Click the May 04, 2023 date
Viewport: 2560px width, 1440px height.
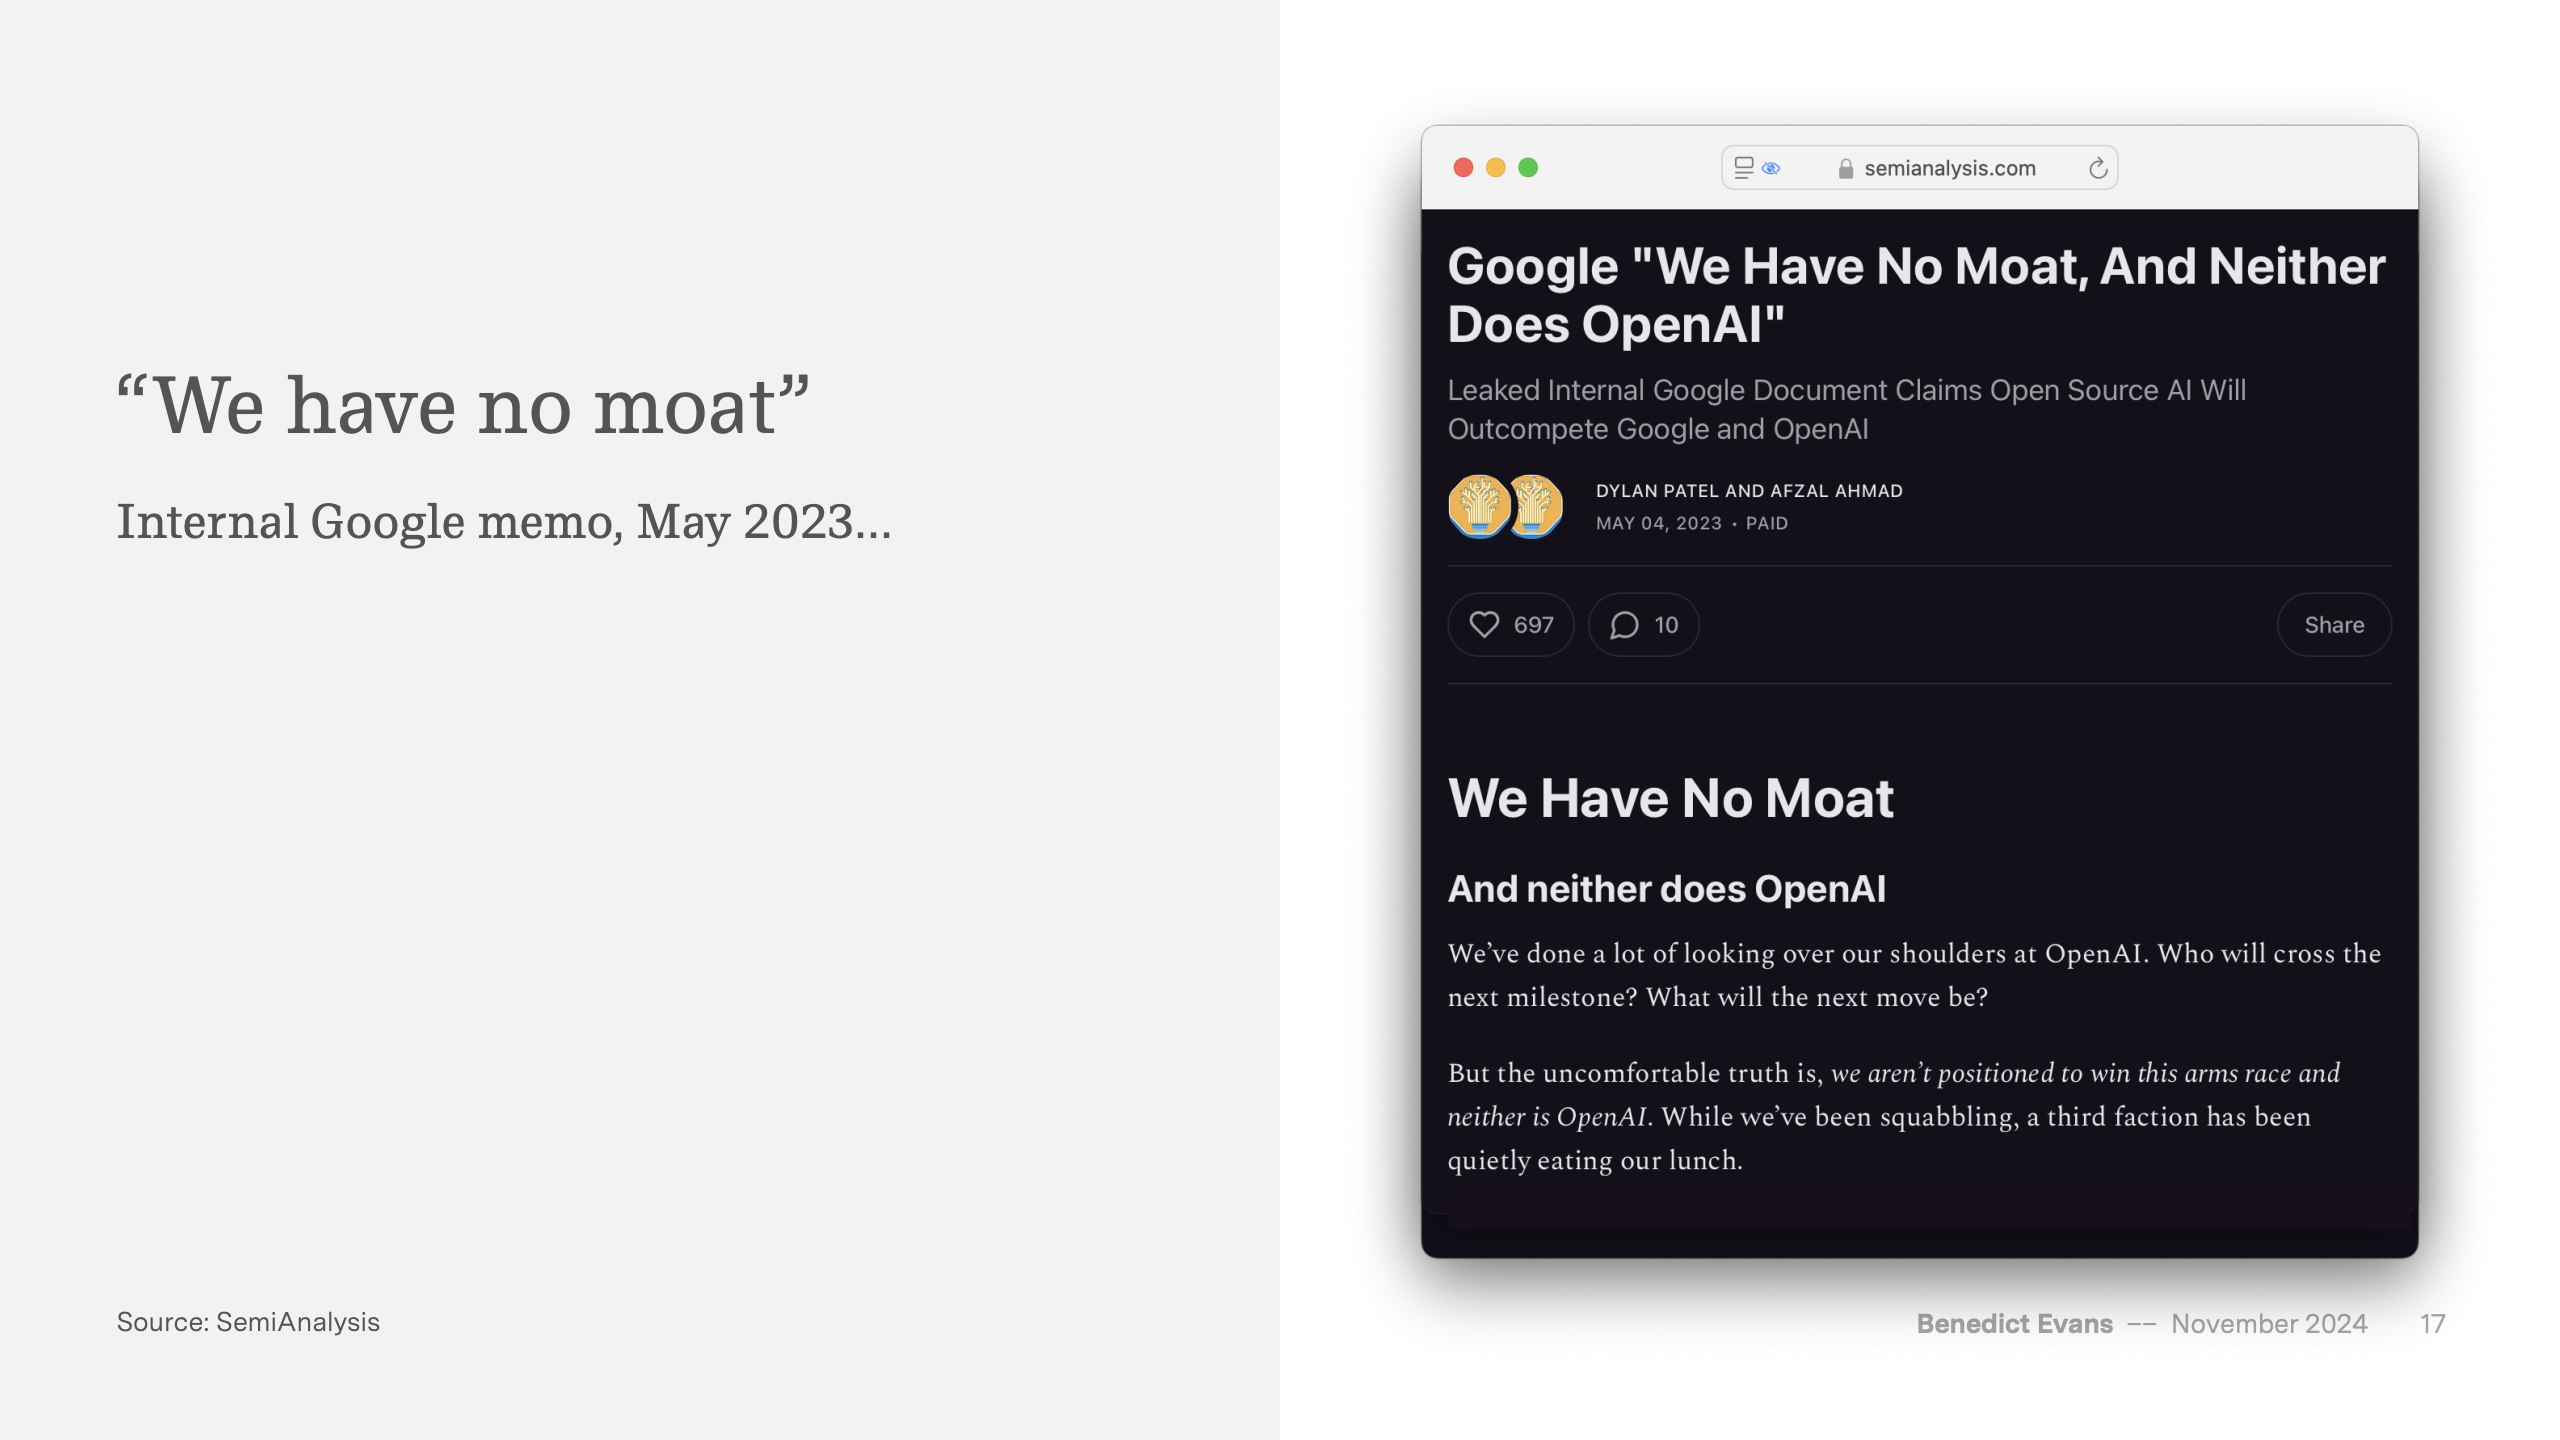click(1658, 524)
